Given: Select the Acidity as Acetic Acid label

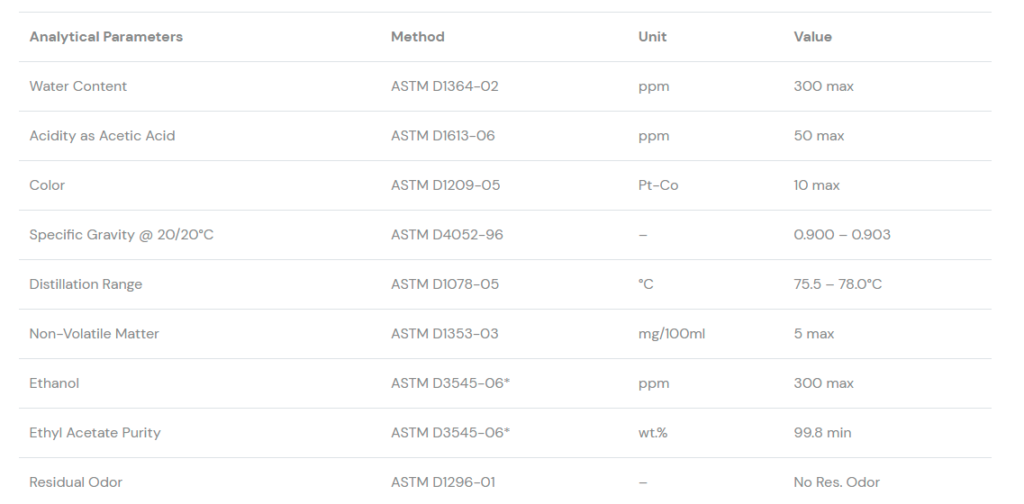Looking at the screenshot, I should click(x=102, y=136).
